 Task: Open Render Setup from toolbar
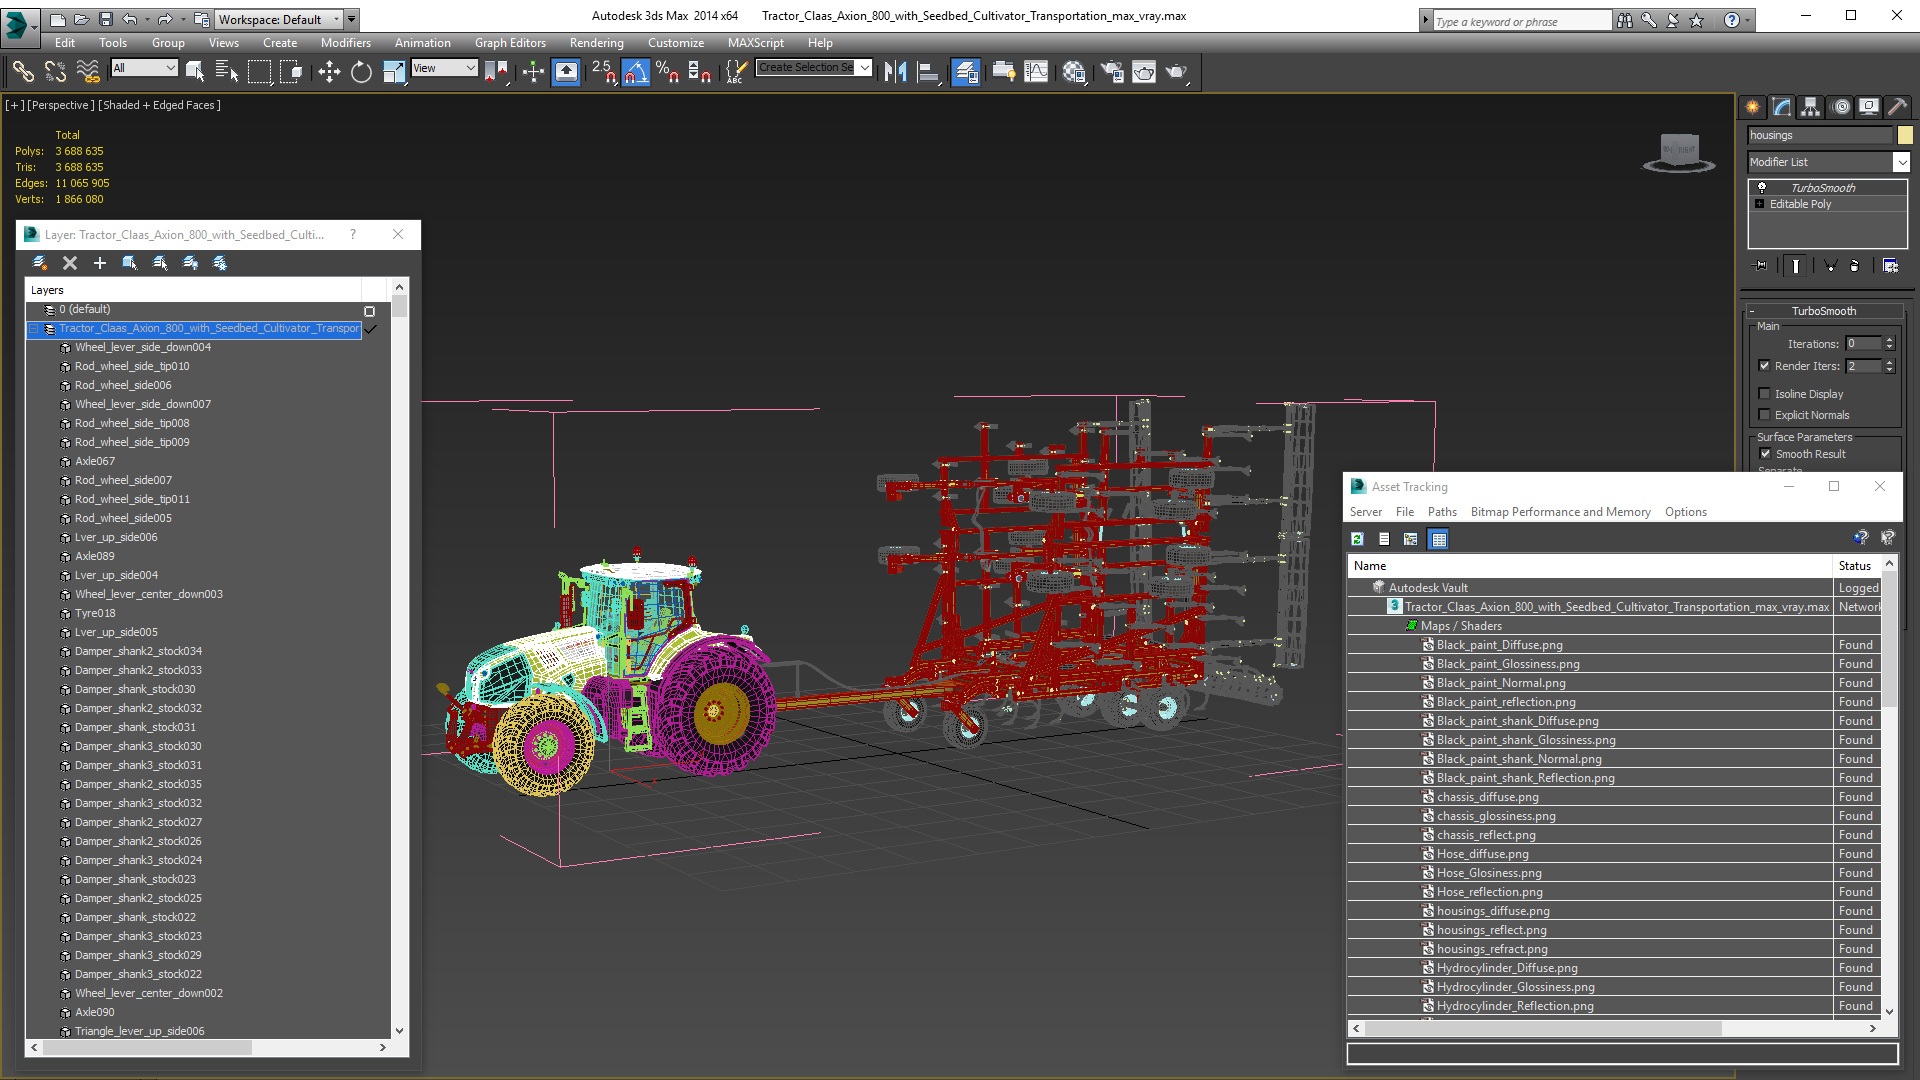coord(1111,71)
